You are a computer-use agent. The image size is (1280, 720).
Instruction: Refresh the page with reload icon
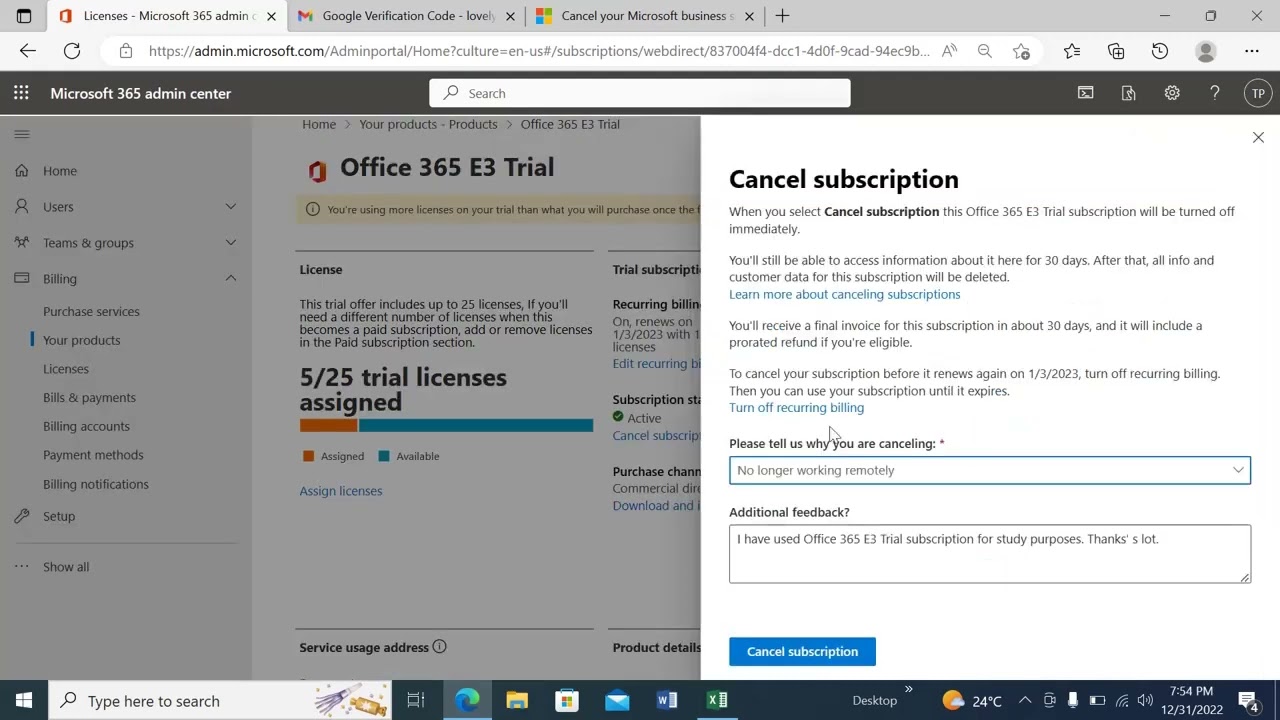[x=72, y=51]
